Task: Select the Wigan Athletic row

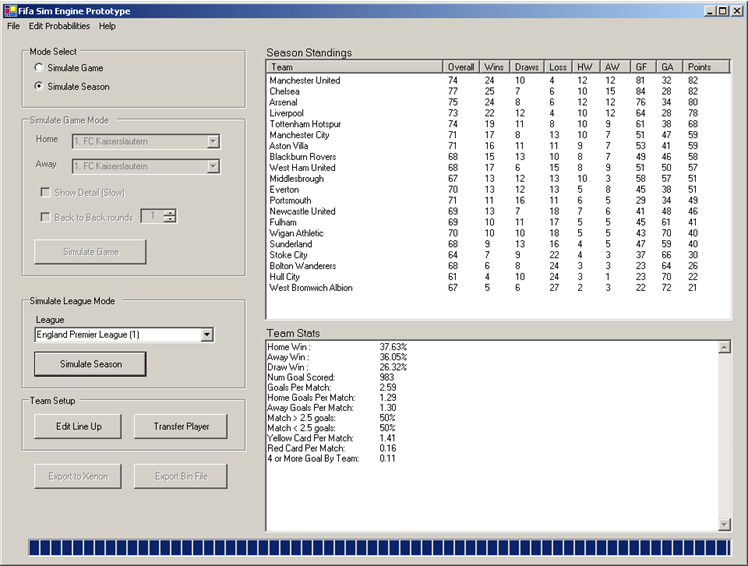Action: pyautogui.click(x=498, y=233)
